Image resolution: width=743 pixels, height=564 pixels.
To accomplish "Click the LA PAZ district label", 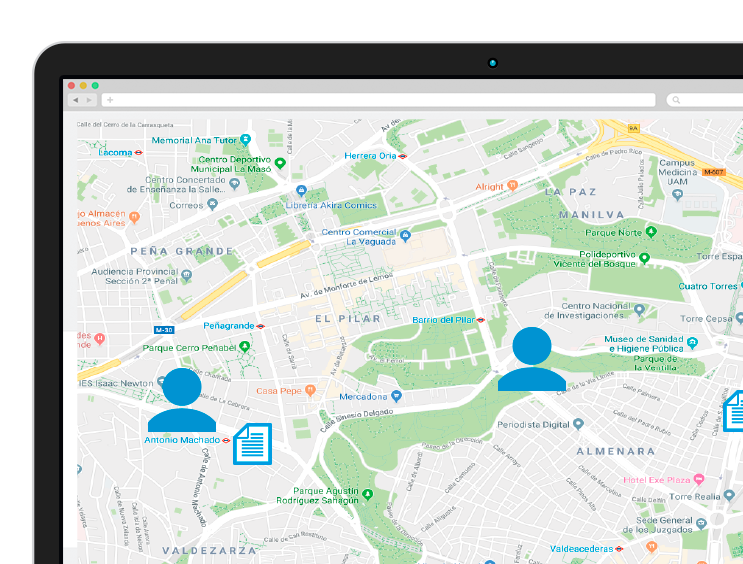I will click(571, 192).
